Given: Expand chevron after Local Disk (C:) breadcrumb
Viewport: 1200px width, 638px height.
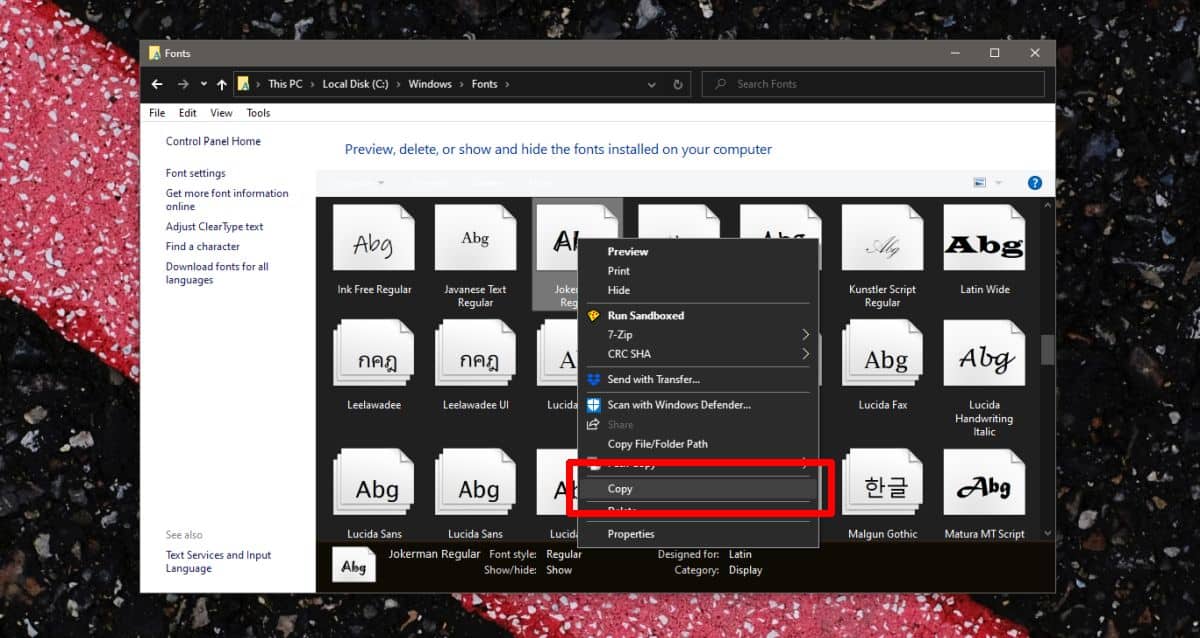Looking at the screenshot, I should [x=399, y=85].
